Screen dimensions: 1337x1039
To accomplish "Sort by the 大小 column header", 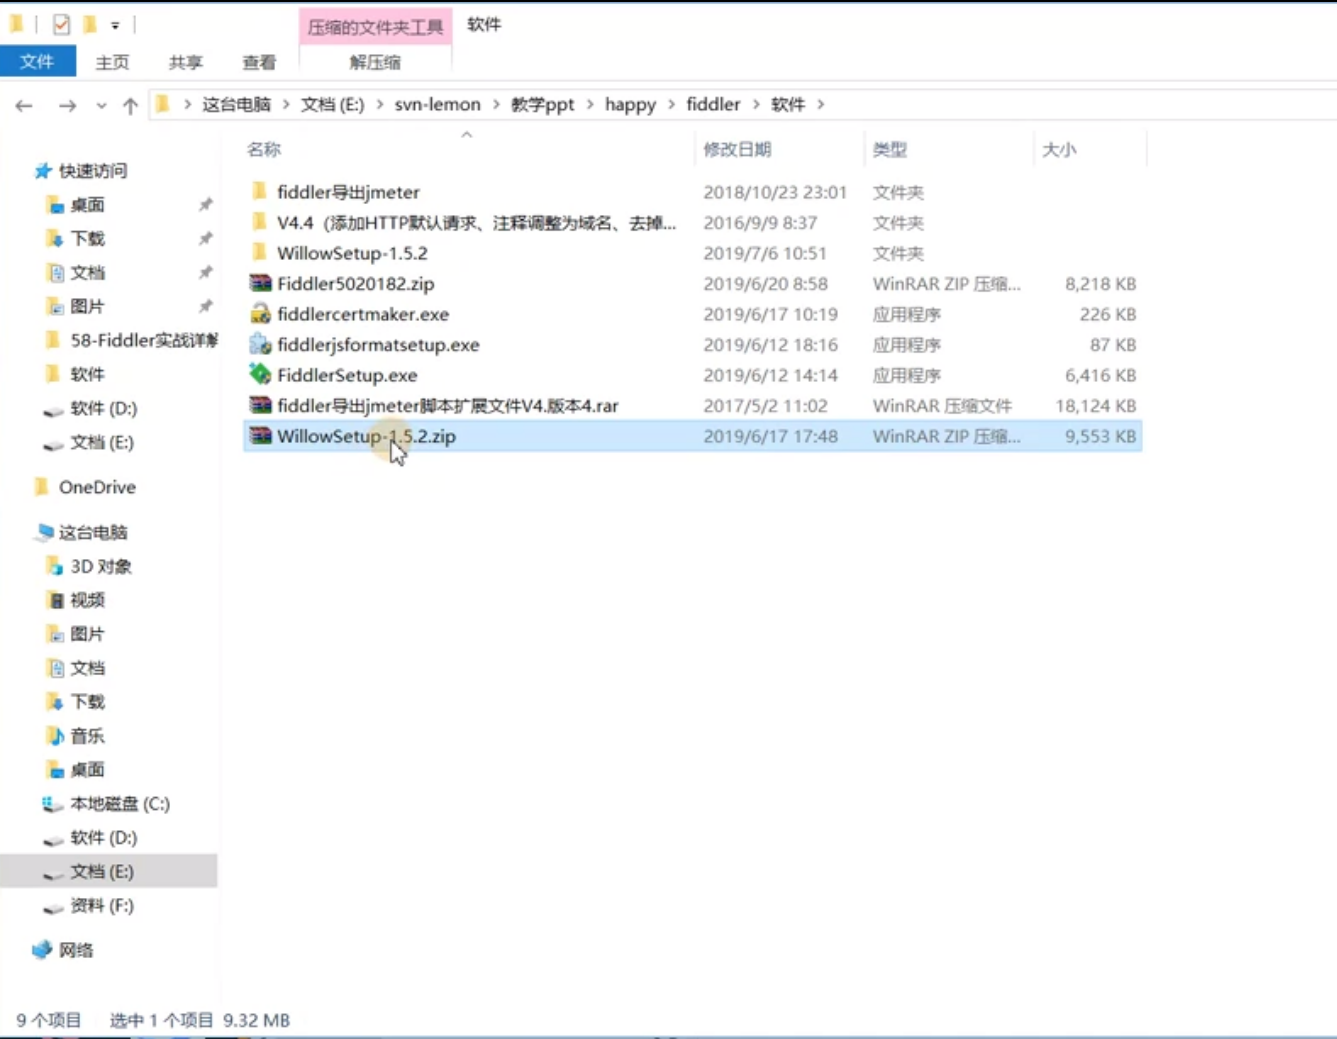I will click(1059, 149).
